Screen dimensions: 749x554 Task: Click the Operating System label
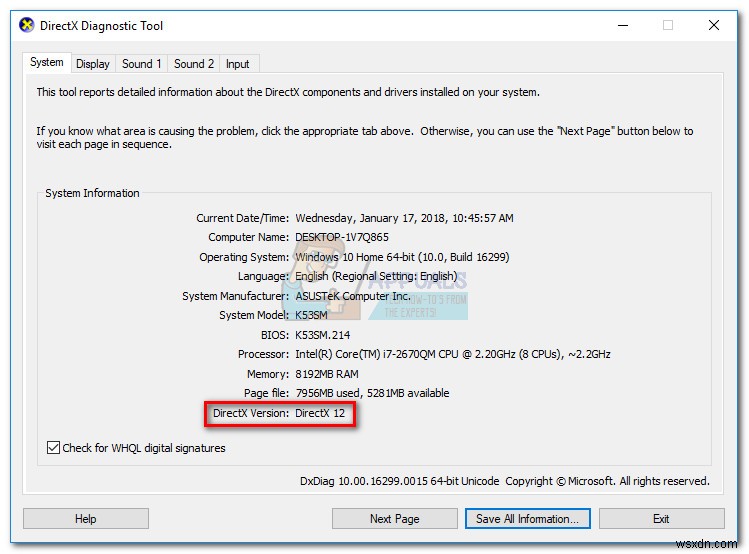244,257
